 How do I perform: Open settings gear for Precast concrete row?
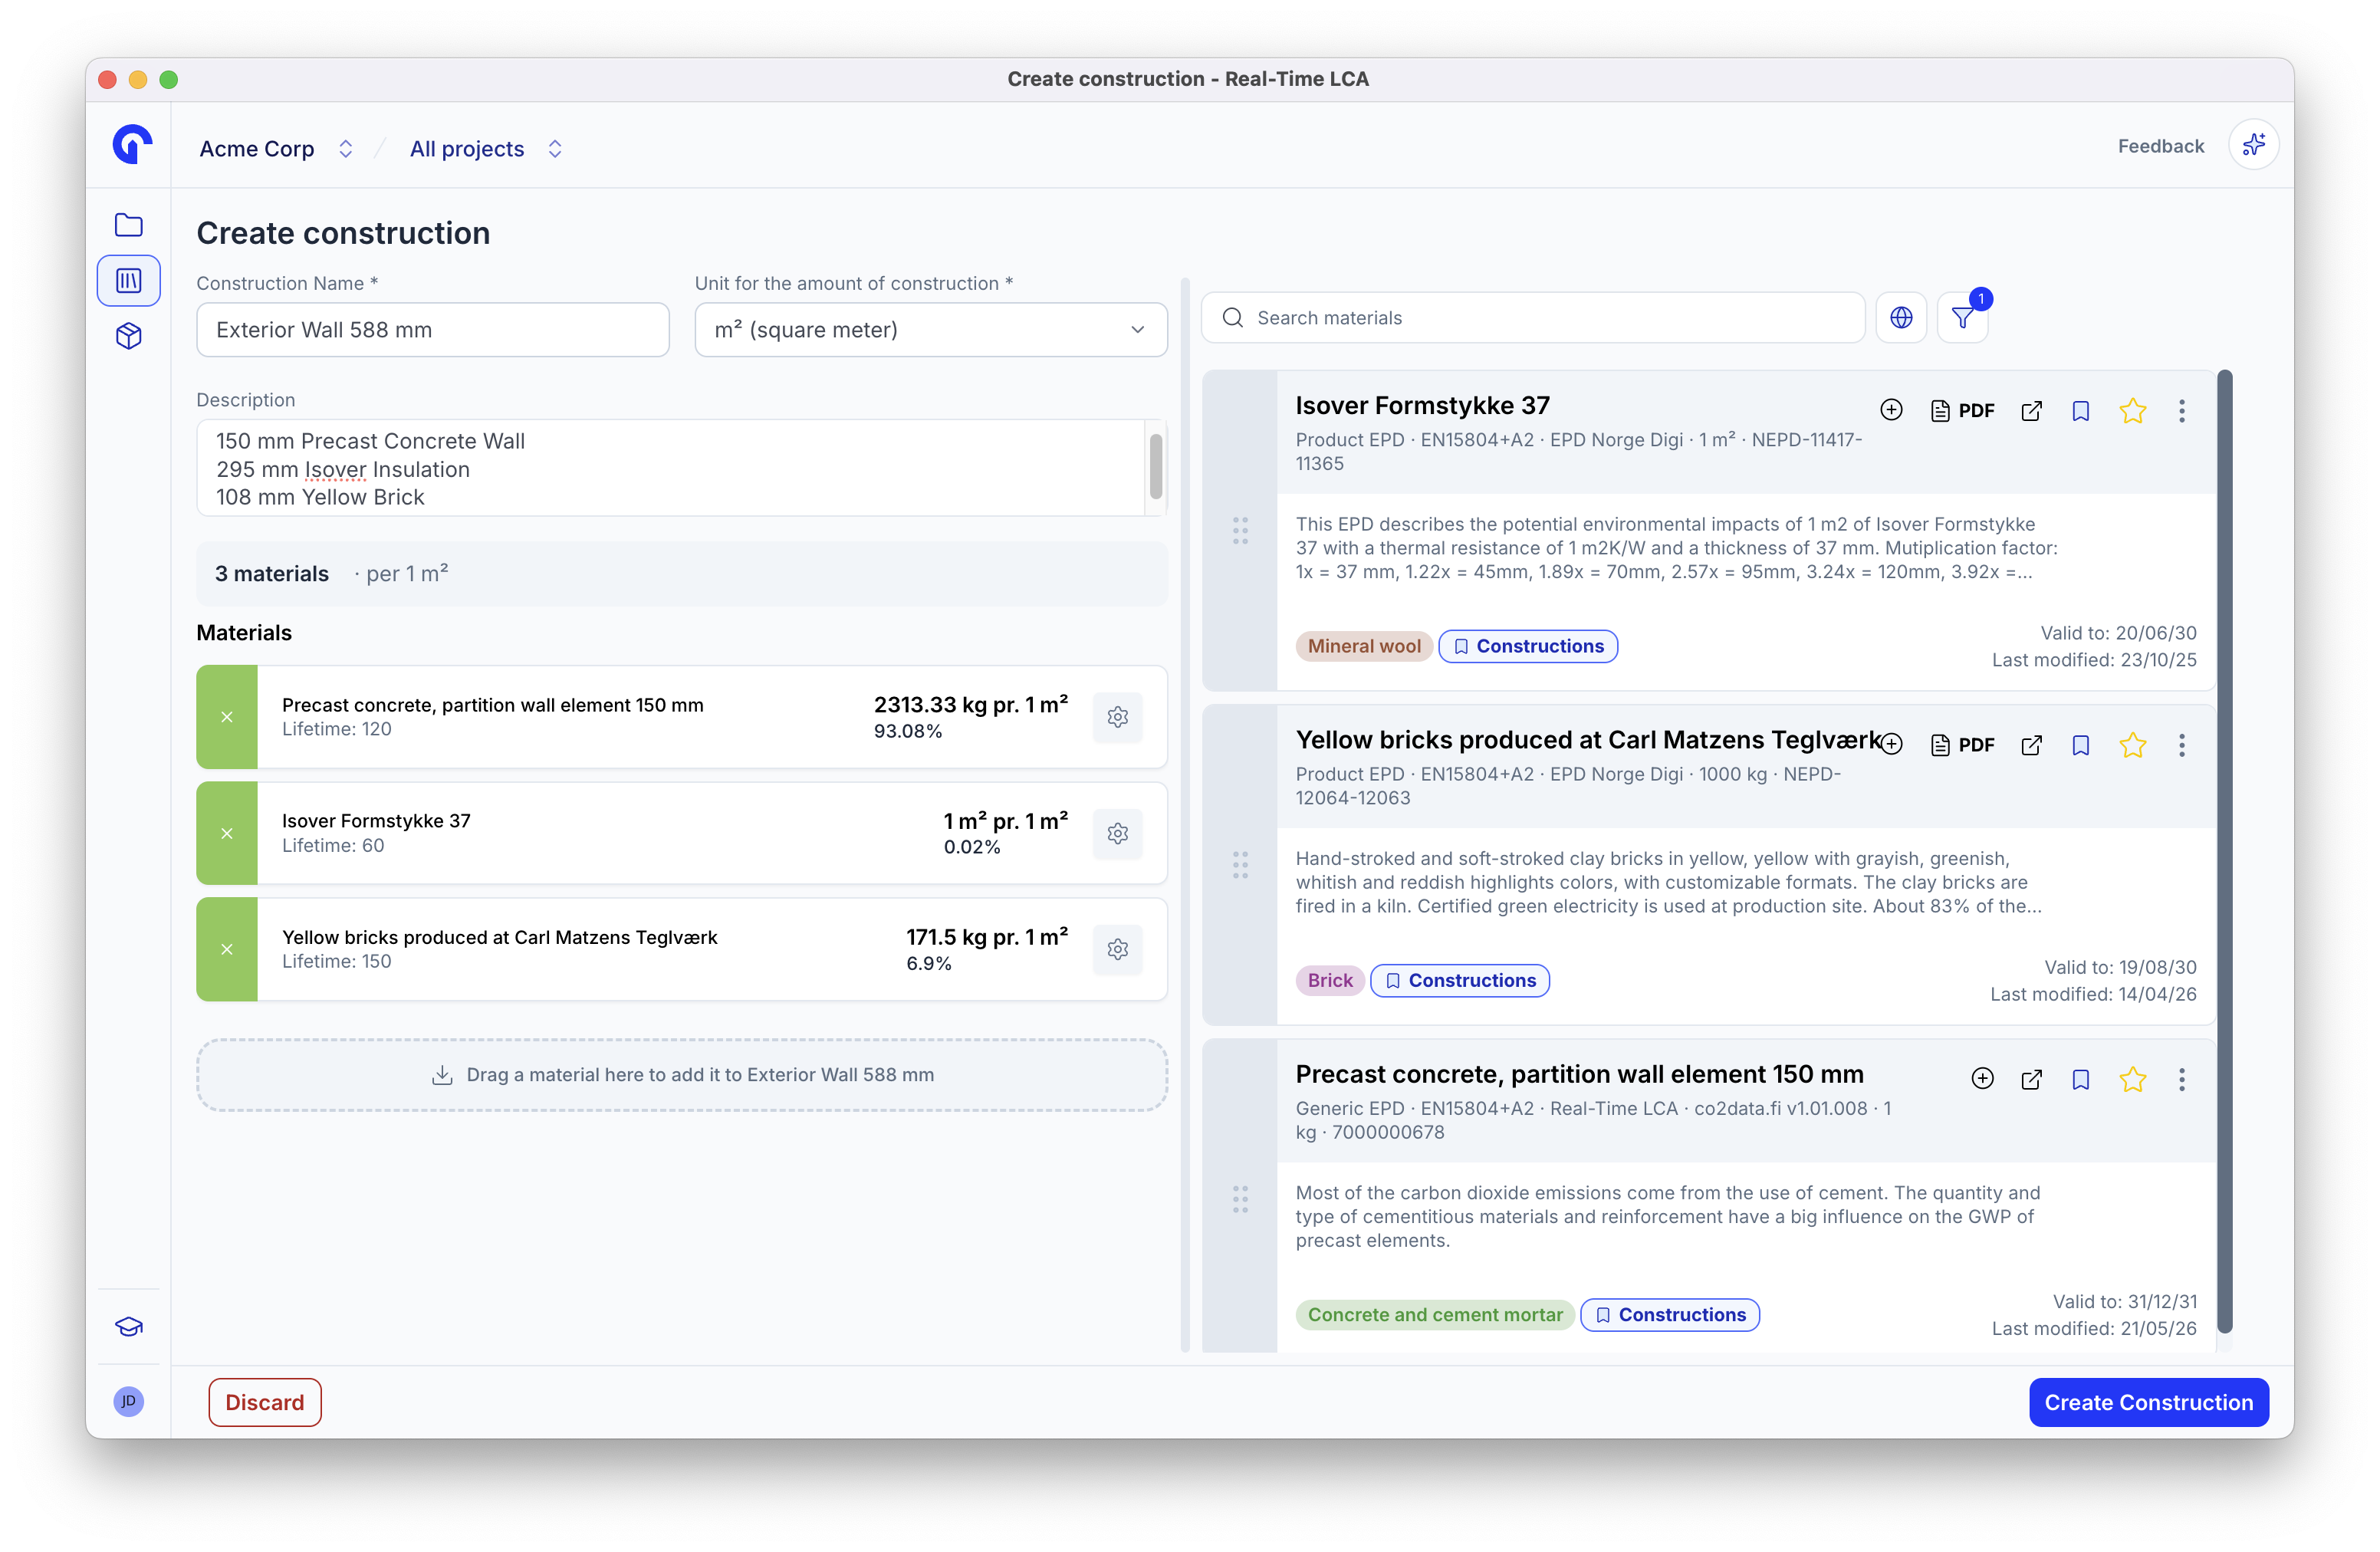[x=1118, y=717]
